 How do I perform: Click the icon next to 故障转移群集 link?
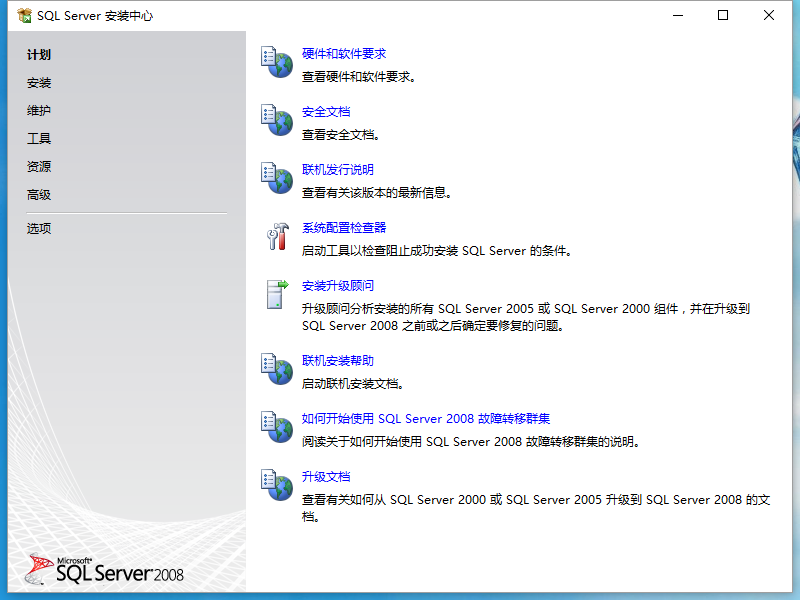(277, 427)
